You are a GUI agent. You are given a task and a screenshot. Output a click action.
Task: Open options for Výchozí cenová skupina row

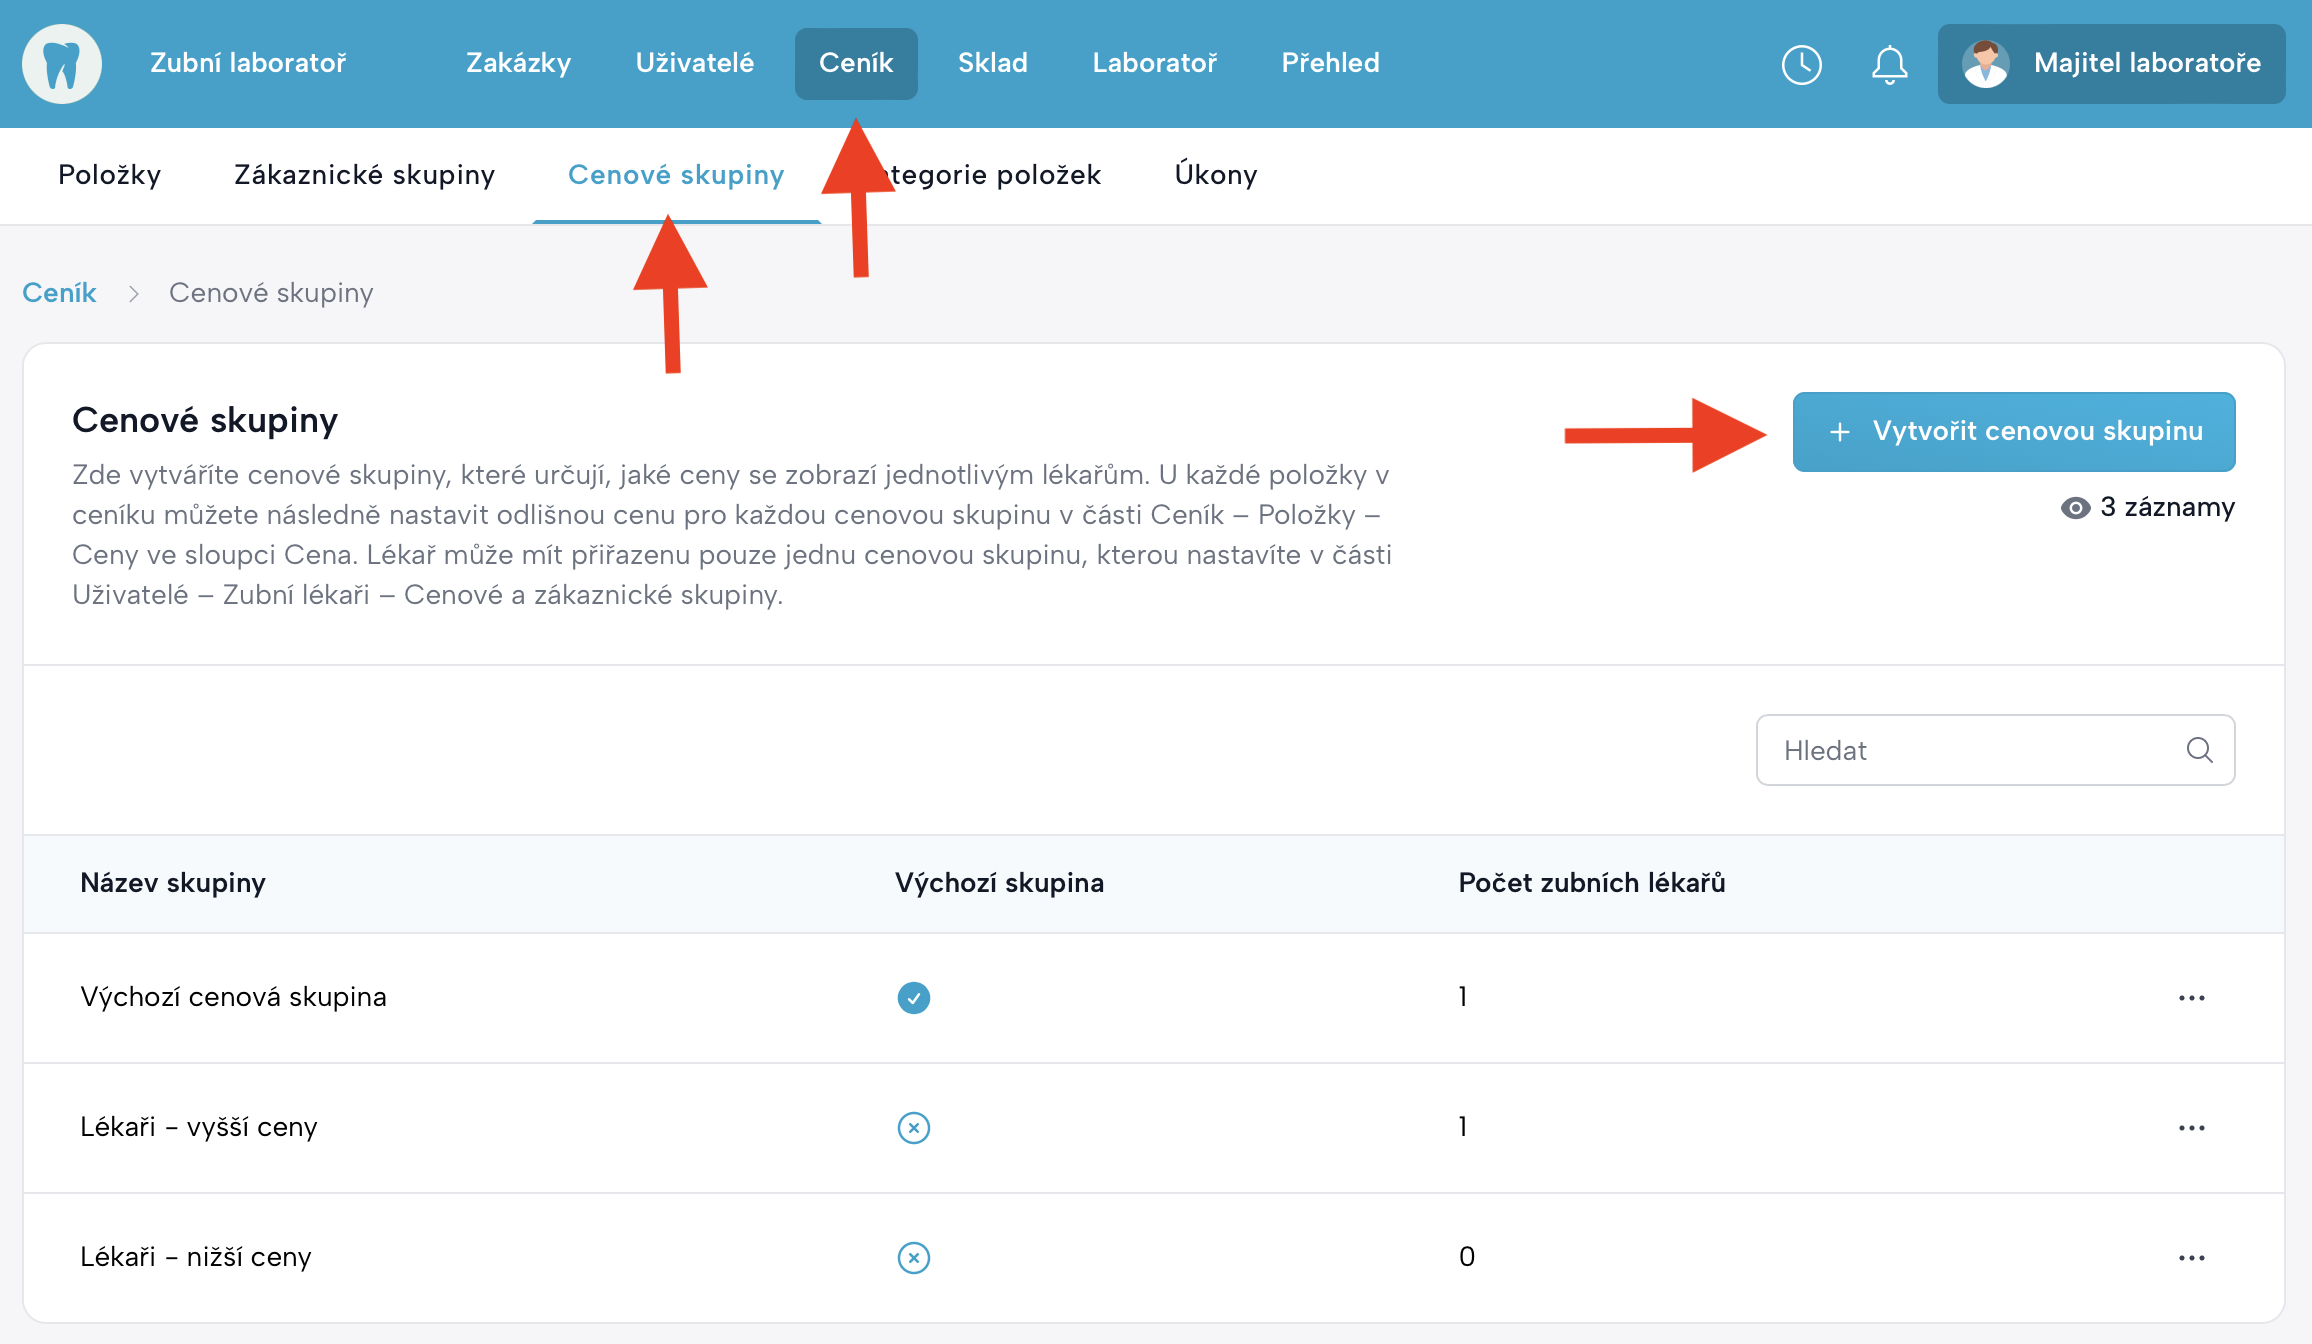coord(2191,998)
